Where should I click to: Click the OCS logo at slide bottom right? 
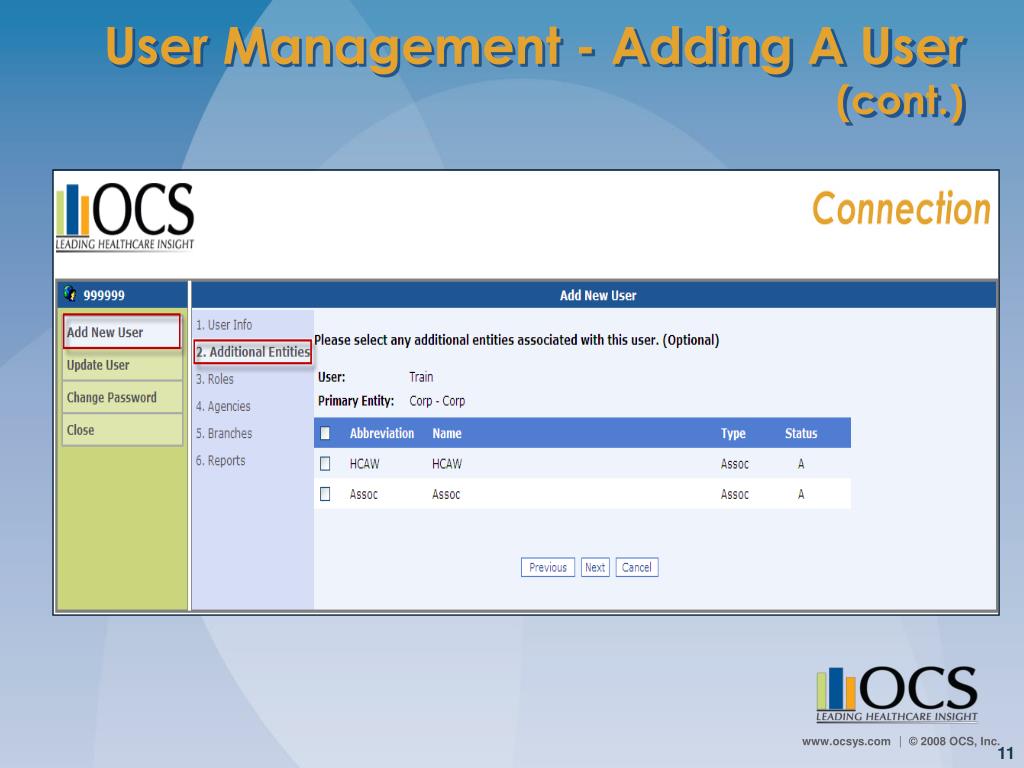coord(897,694)
